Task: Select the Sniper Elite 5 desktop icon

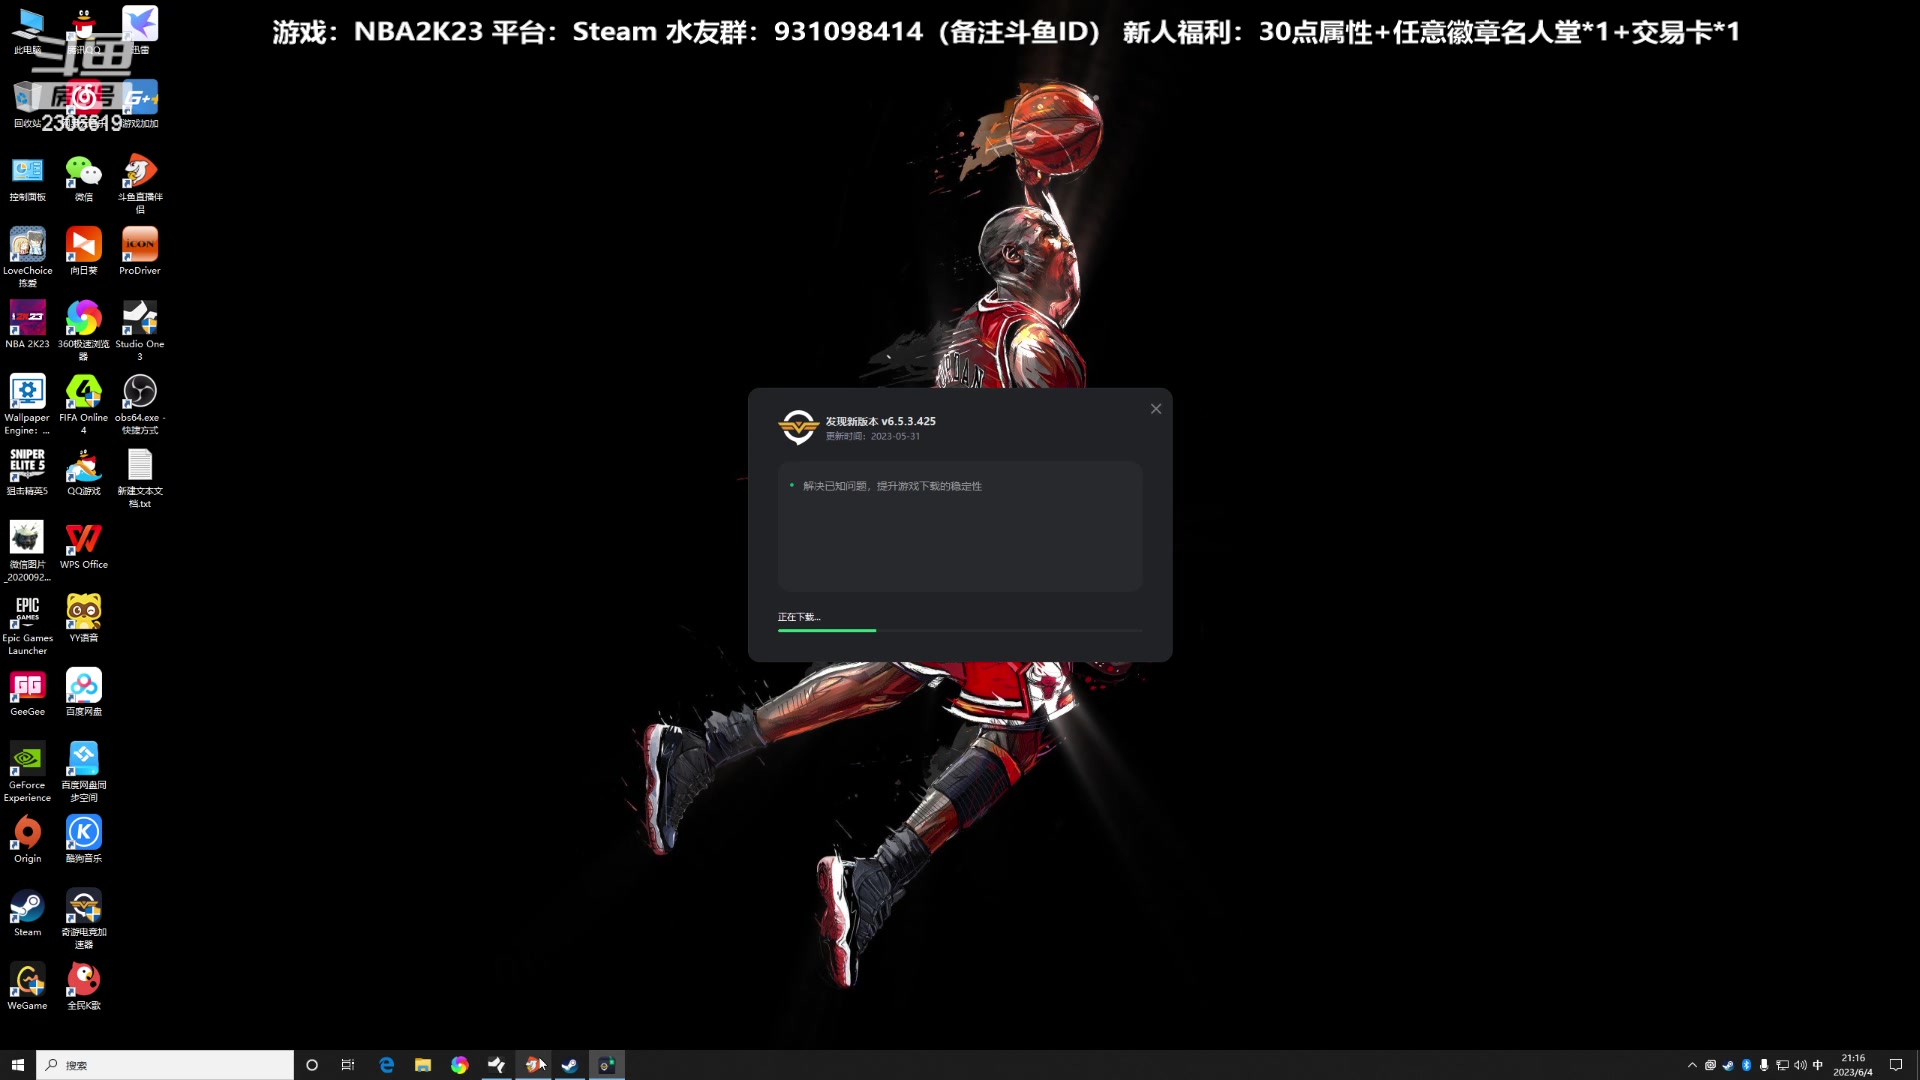Action: click(x=27, y=472)
